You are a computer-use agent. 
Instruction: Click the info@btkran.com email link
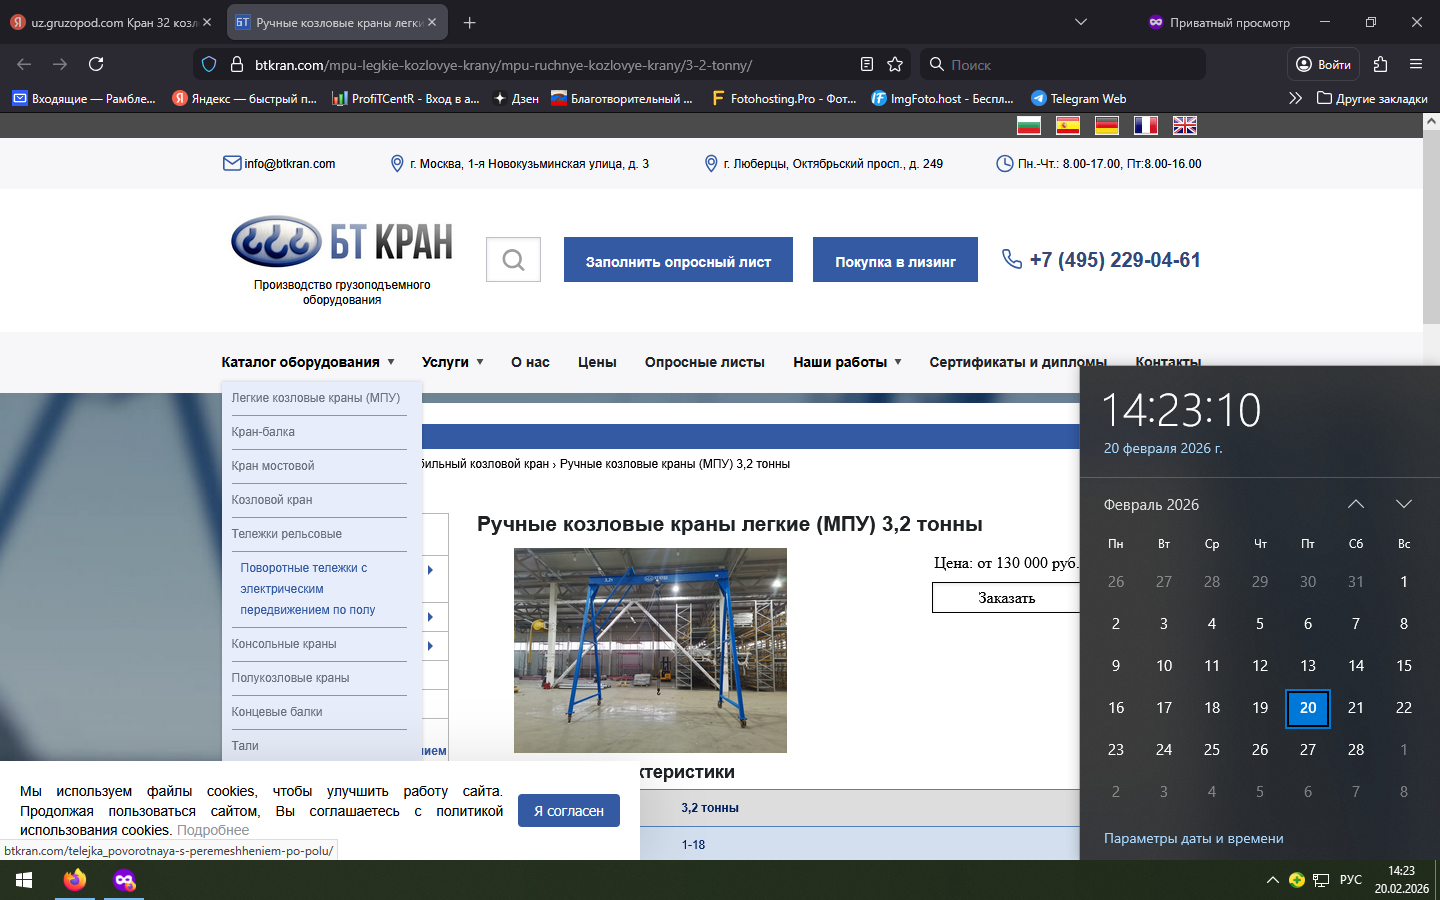click(290, 163)
